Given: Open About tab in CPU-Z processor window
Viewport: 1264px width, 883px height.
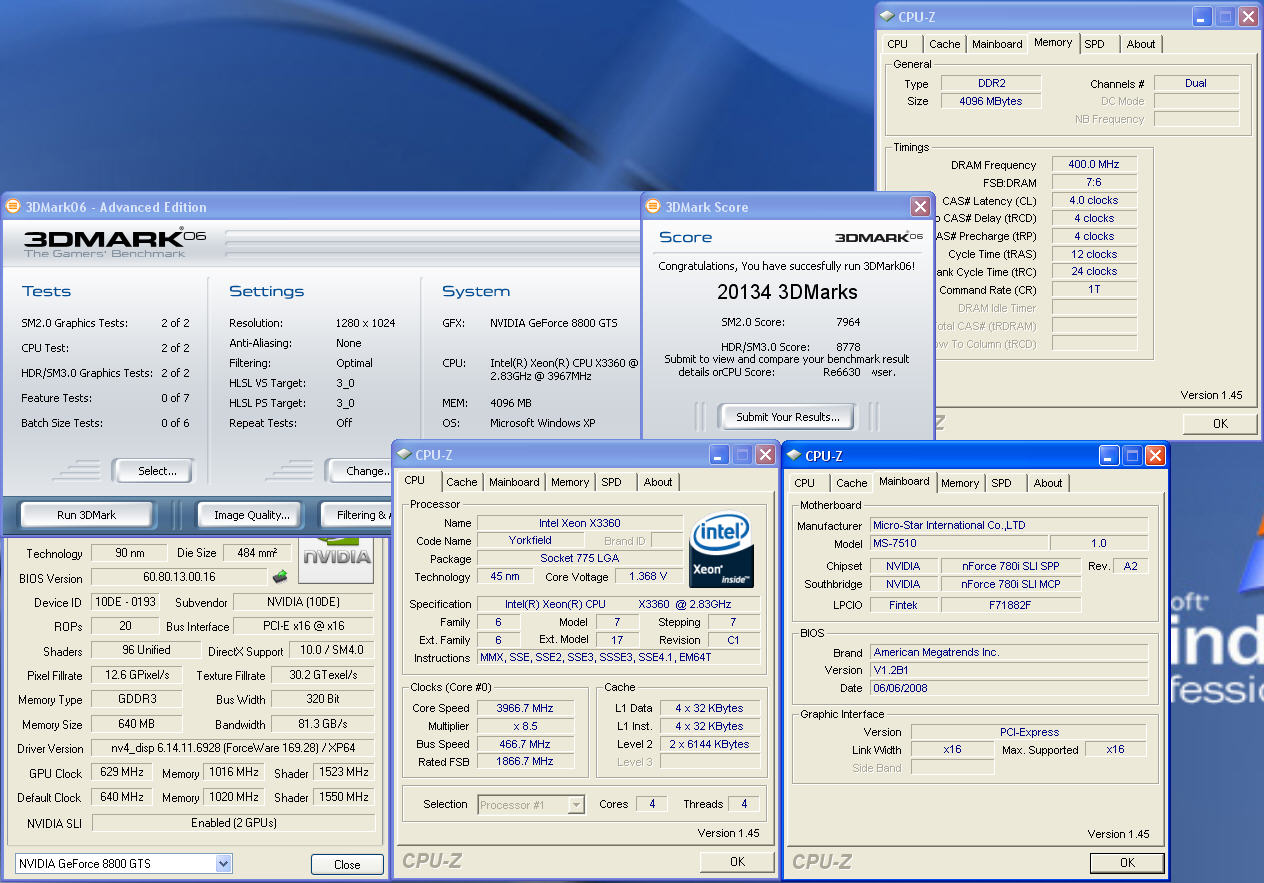Looking at the screenshot, I should [x=658, y=482].
